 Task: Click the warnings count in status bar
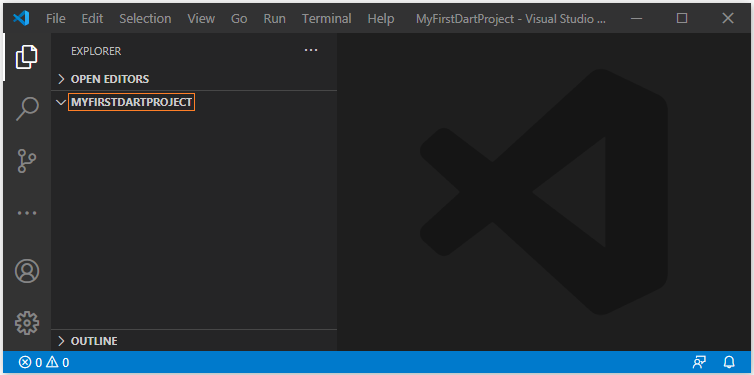(58, 362)
